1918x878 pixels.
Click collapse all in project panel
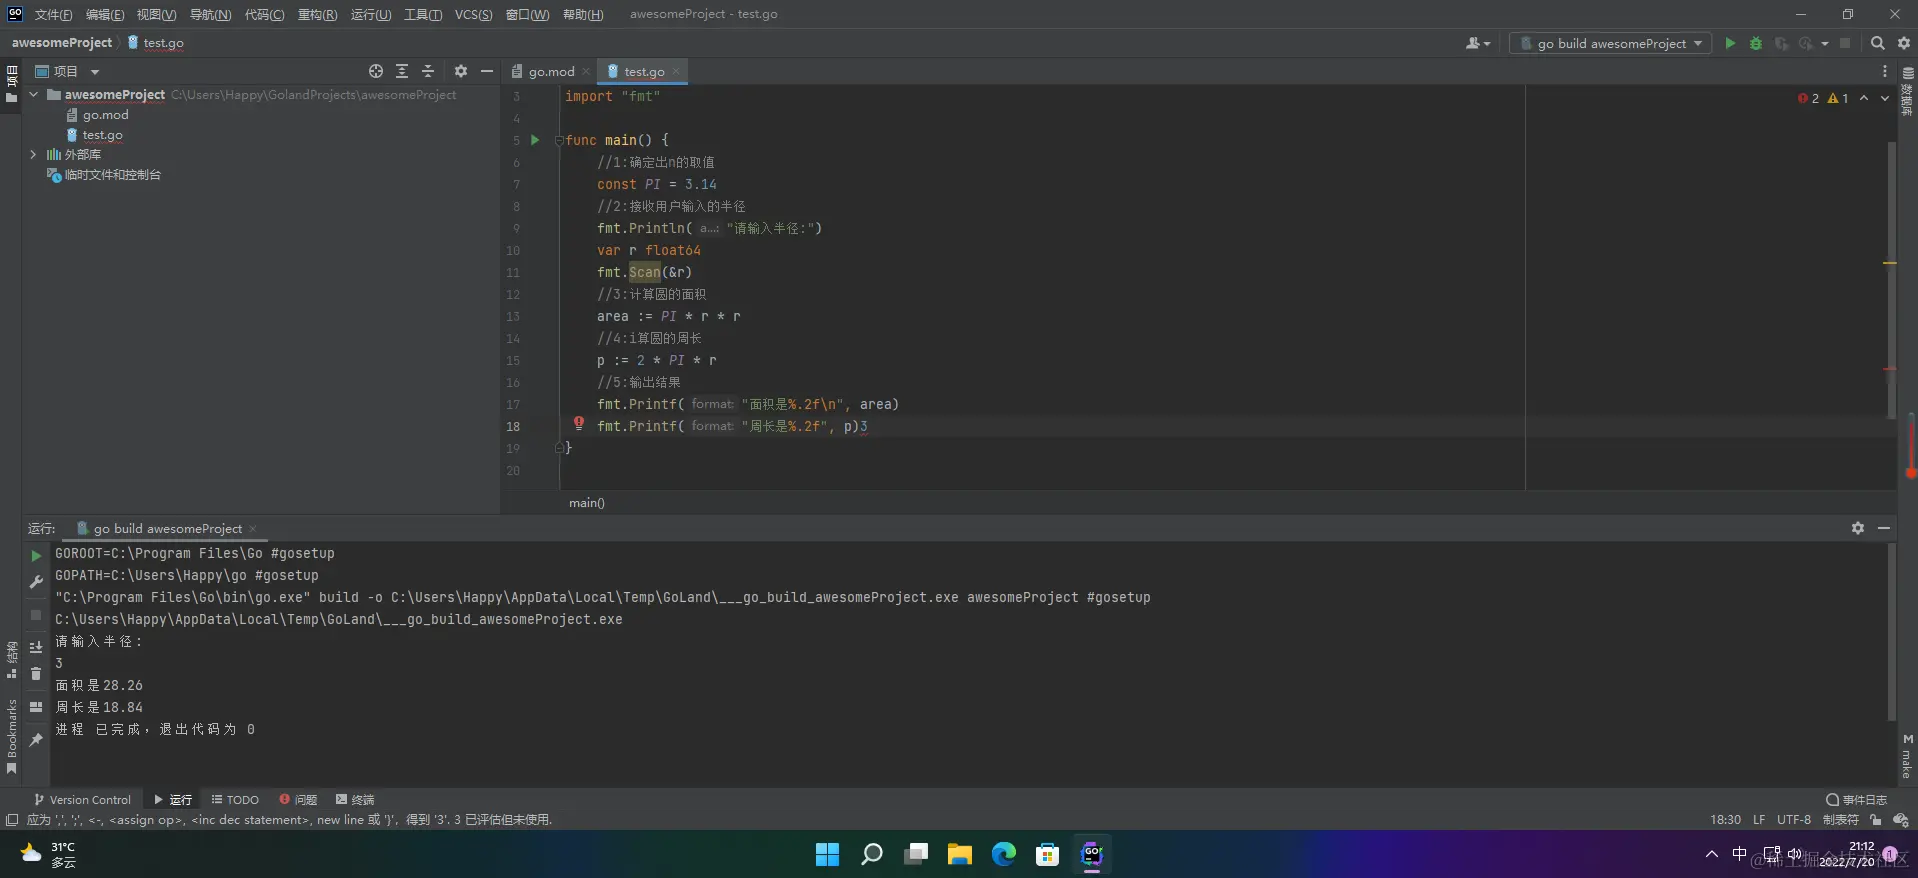pos(428,71)
